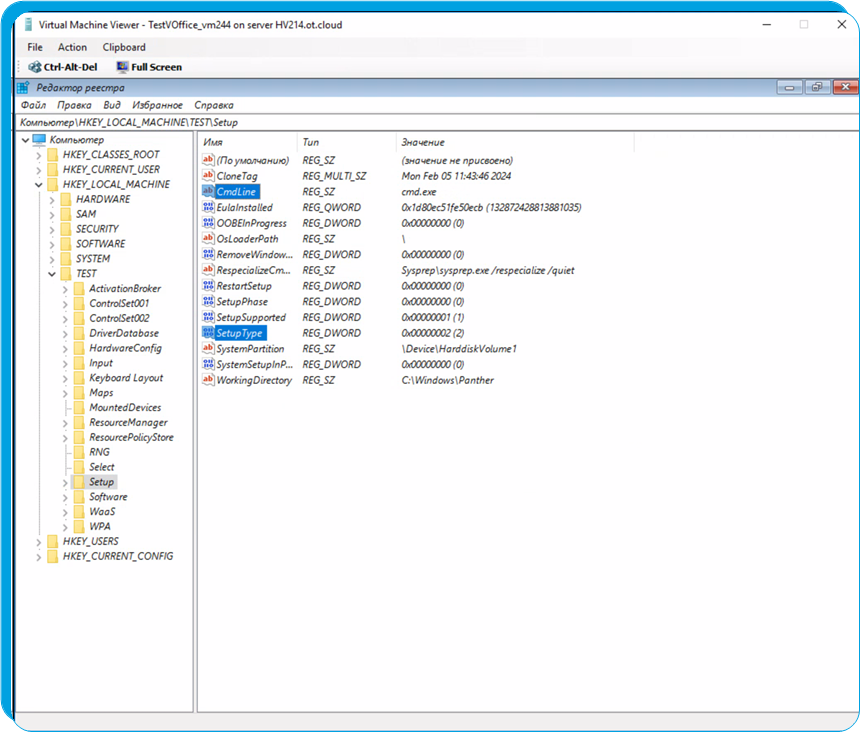Select the HardwareConfig tree key
860x732 pixels.
click(x=126, y=348)
